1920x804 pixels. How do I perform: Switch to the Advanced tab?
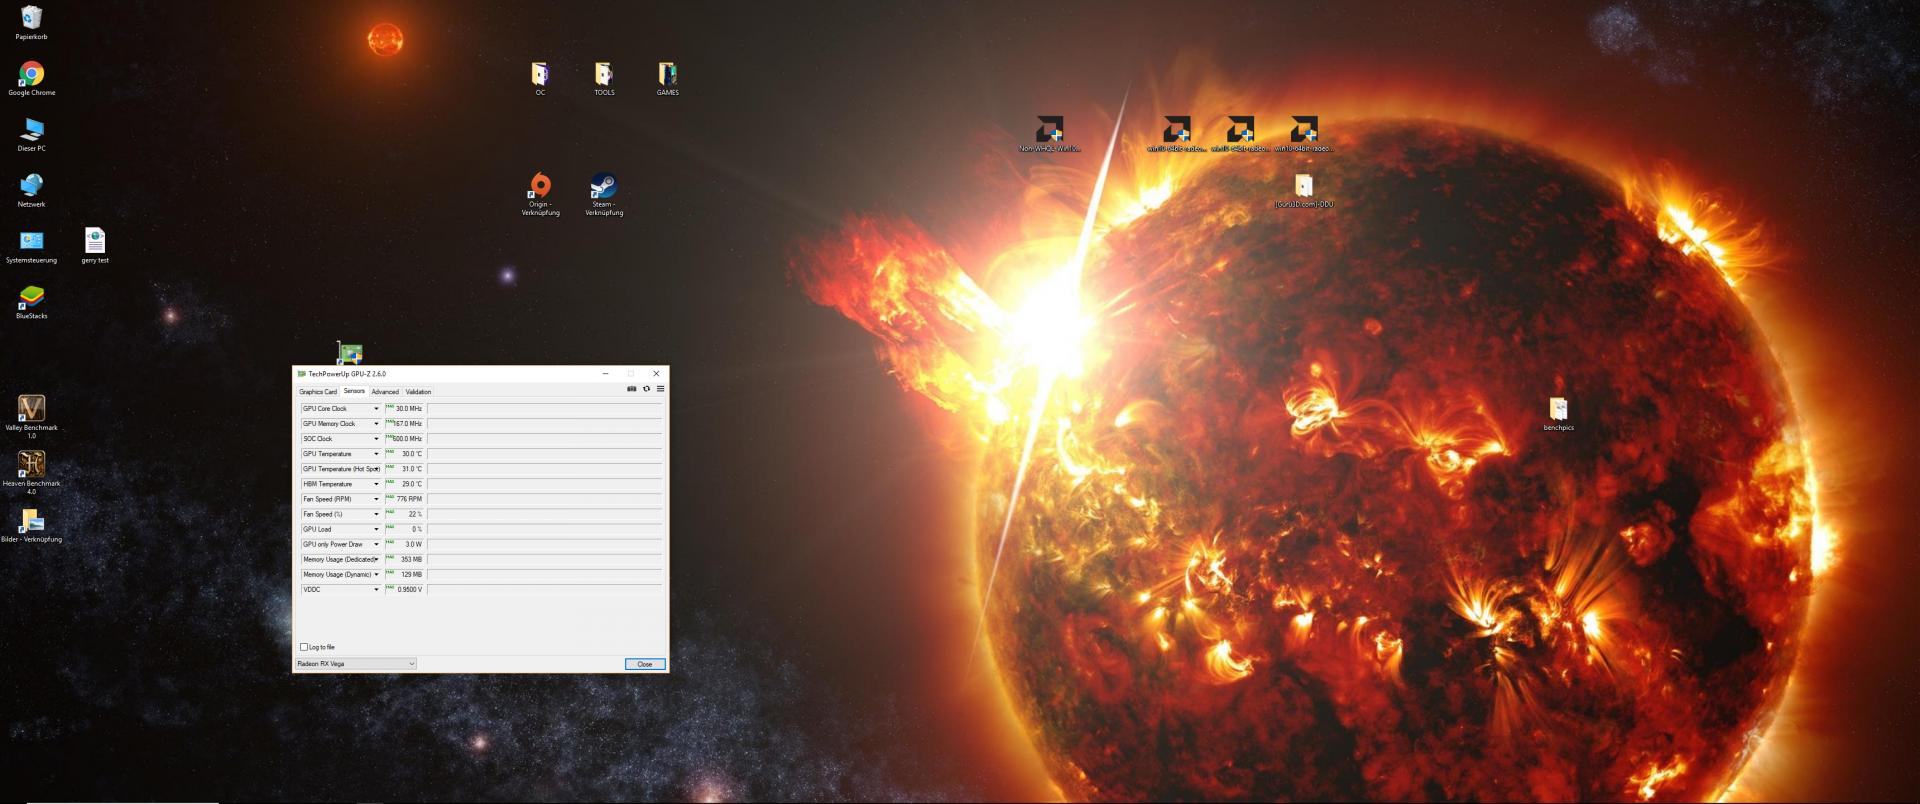point(385,392)
